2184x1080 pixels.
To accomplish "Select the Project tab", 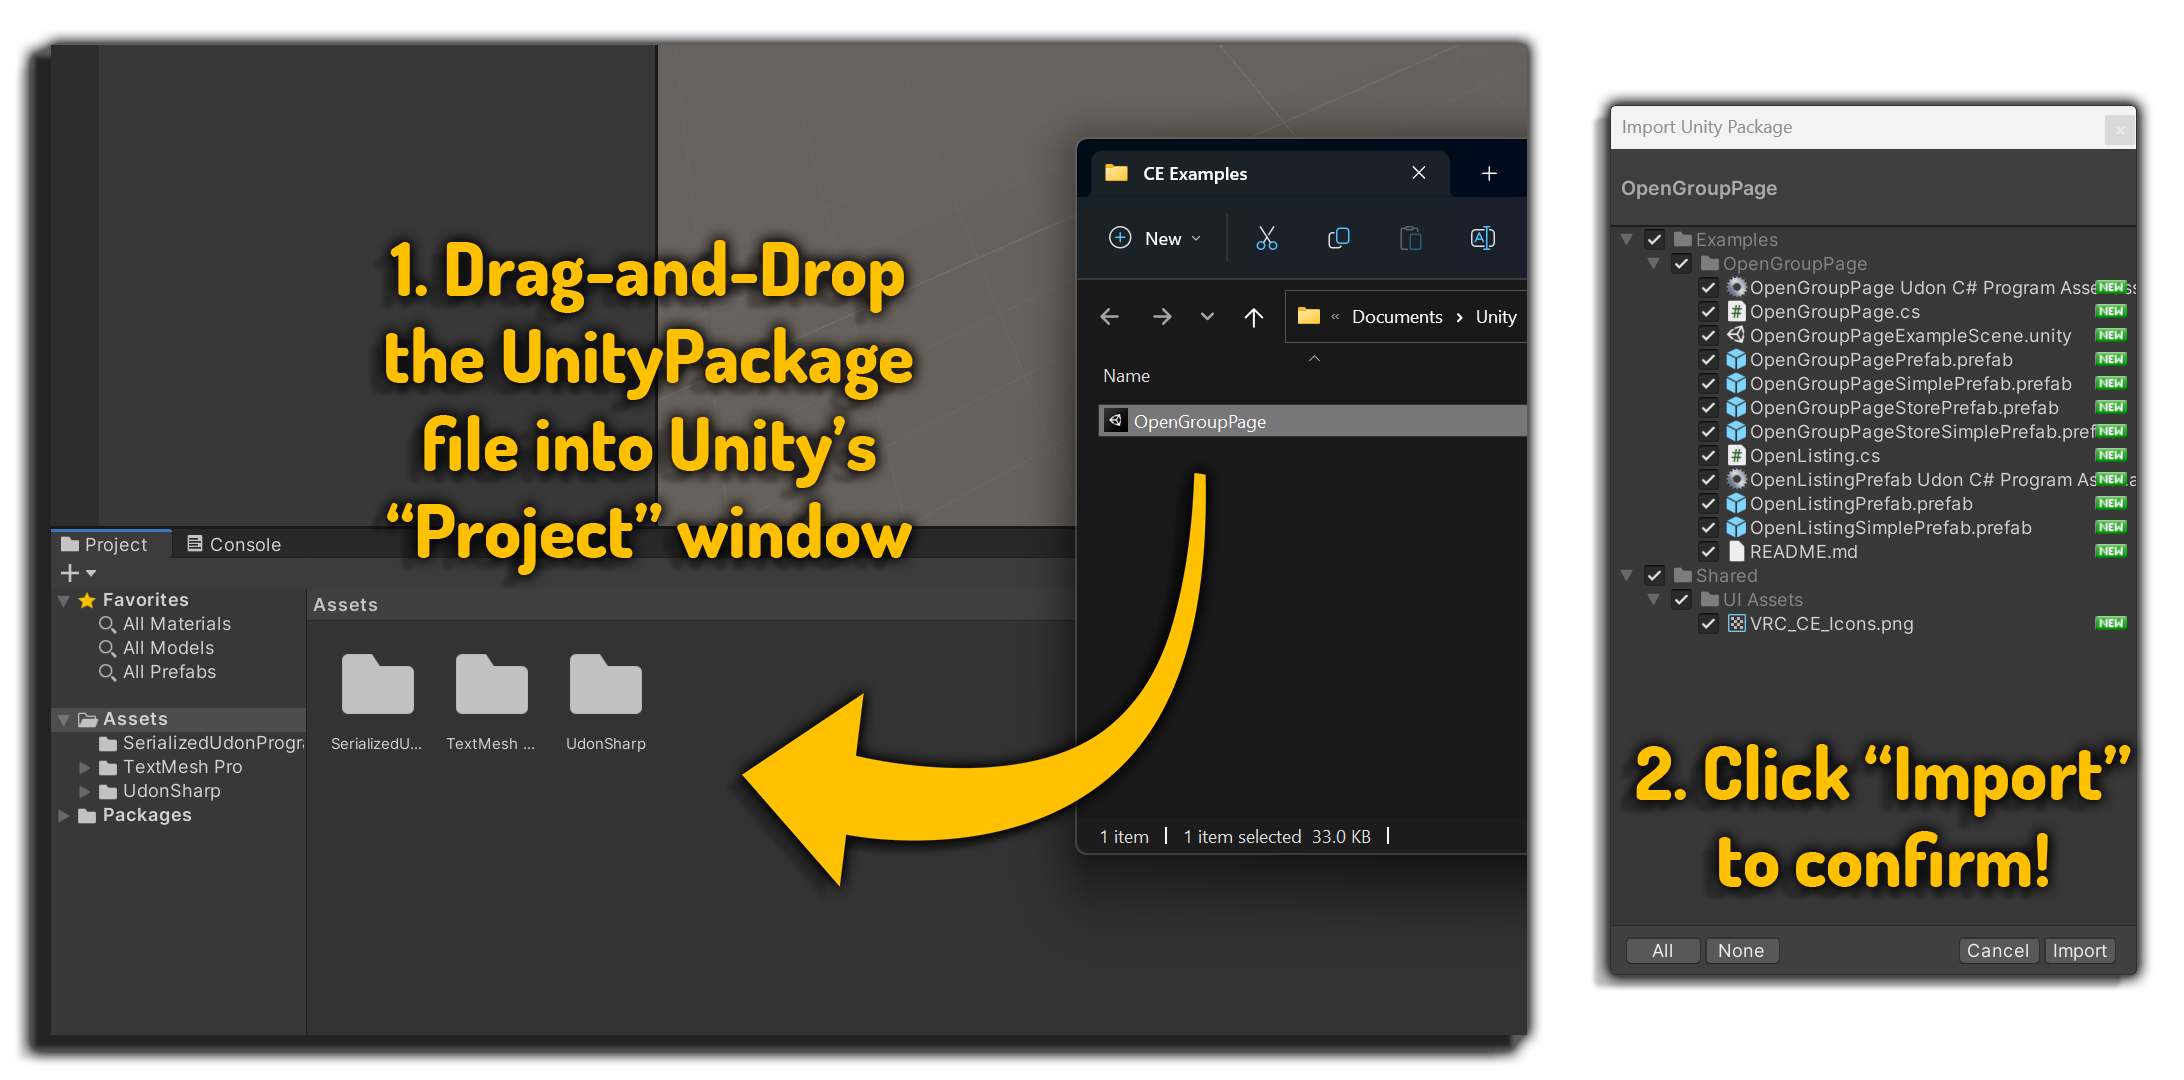I will coord(104,543).
